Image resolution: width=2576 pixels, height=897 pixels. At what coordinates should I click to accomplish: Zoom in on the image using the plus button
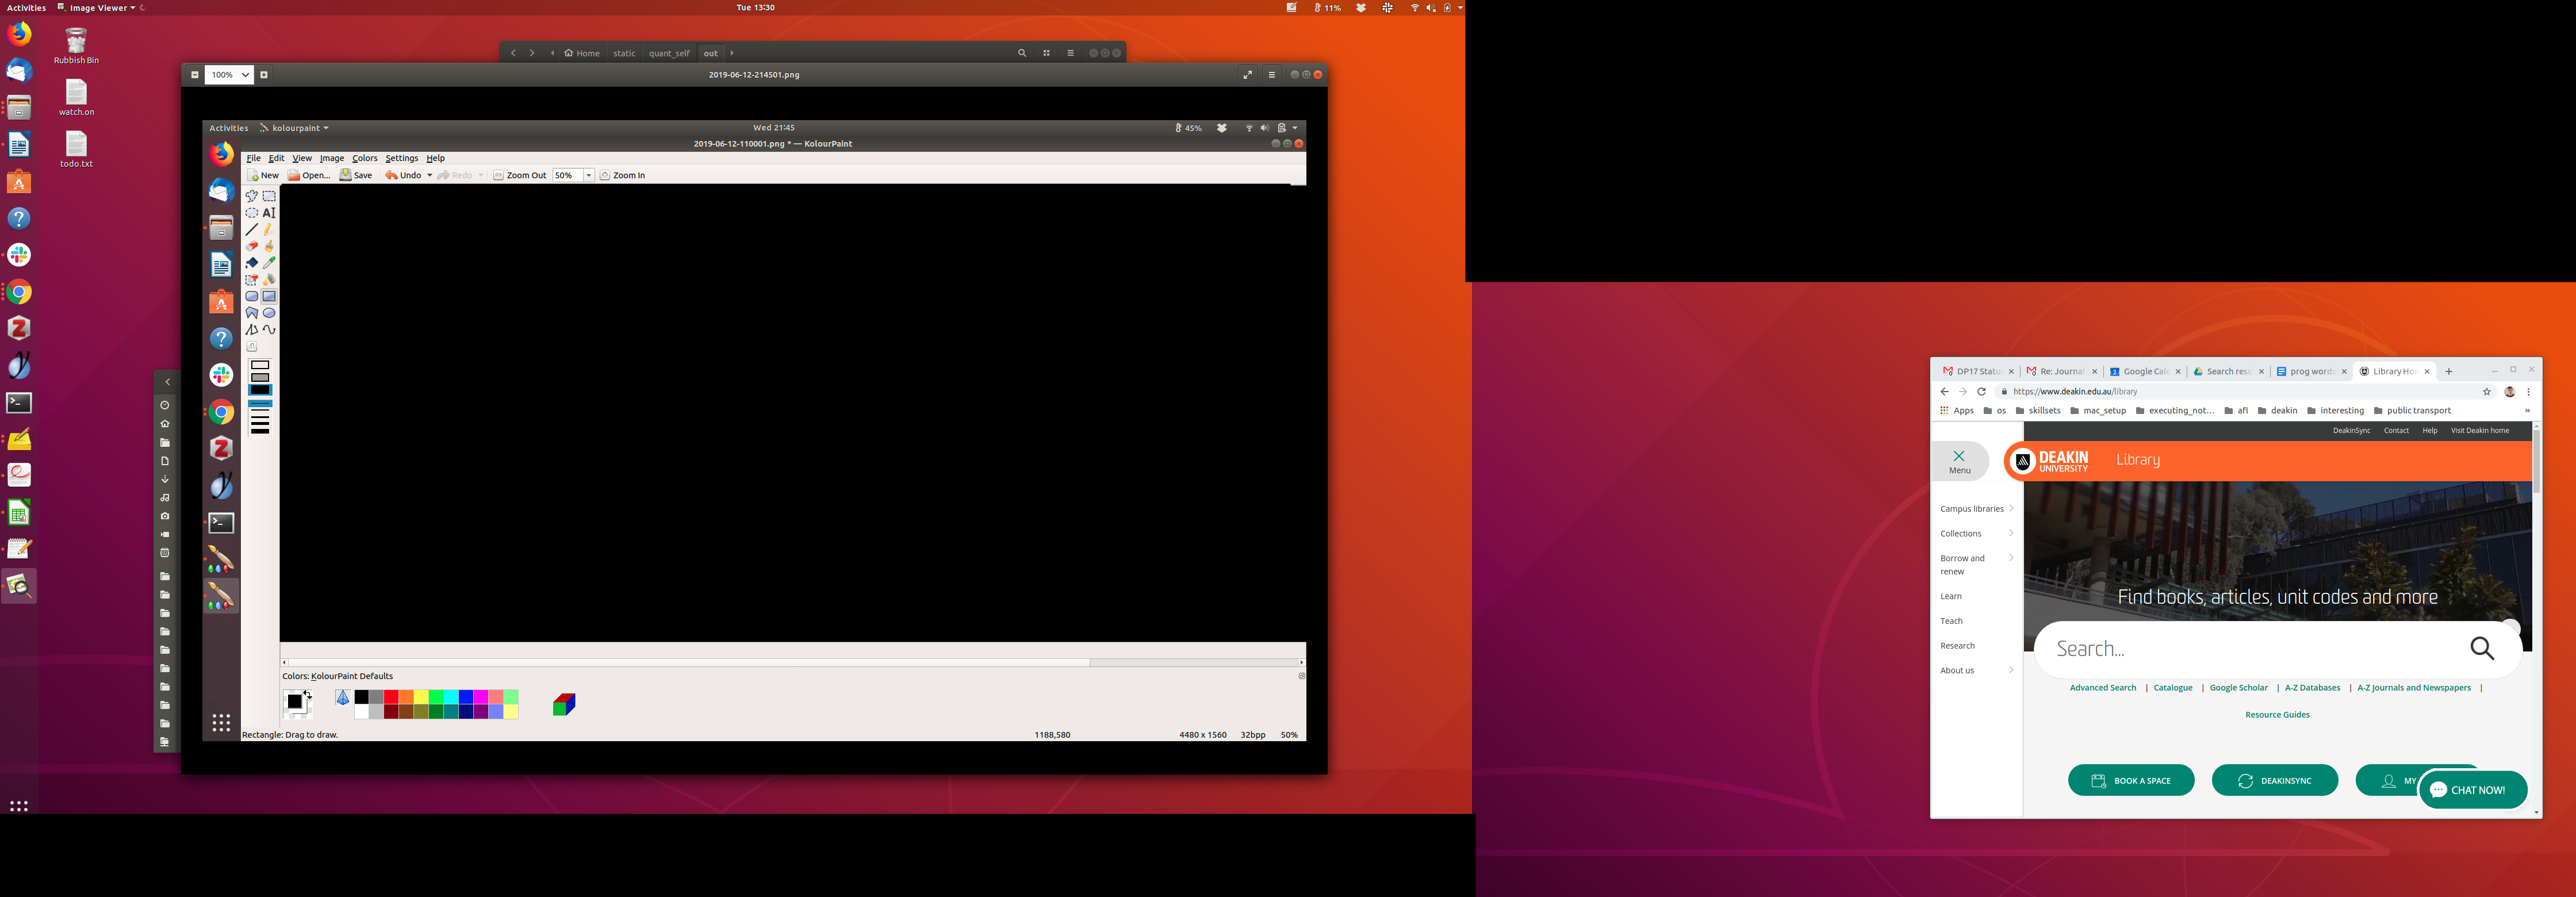pyautogui.click(x=264, y=74)
